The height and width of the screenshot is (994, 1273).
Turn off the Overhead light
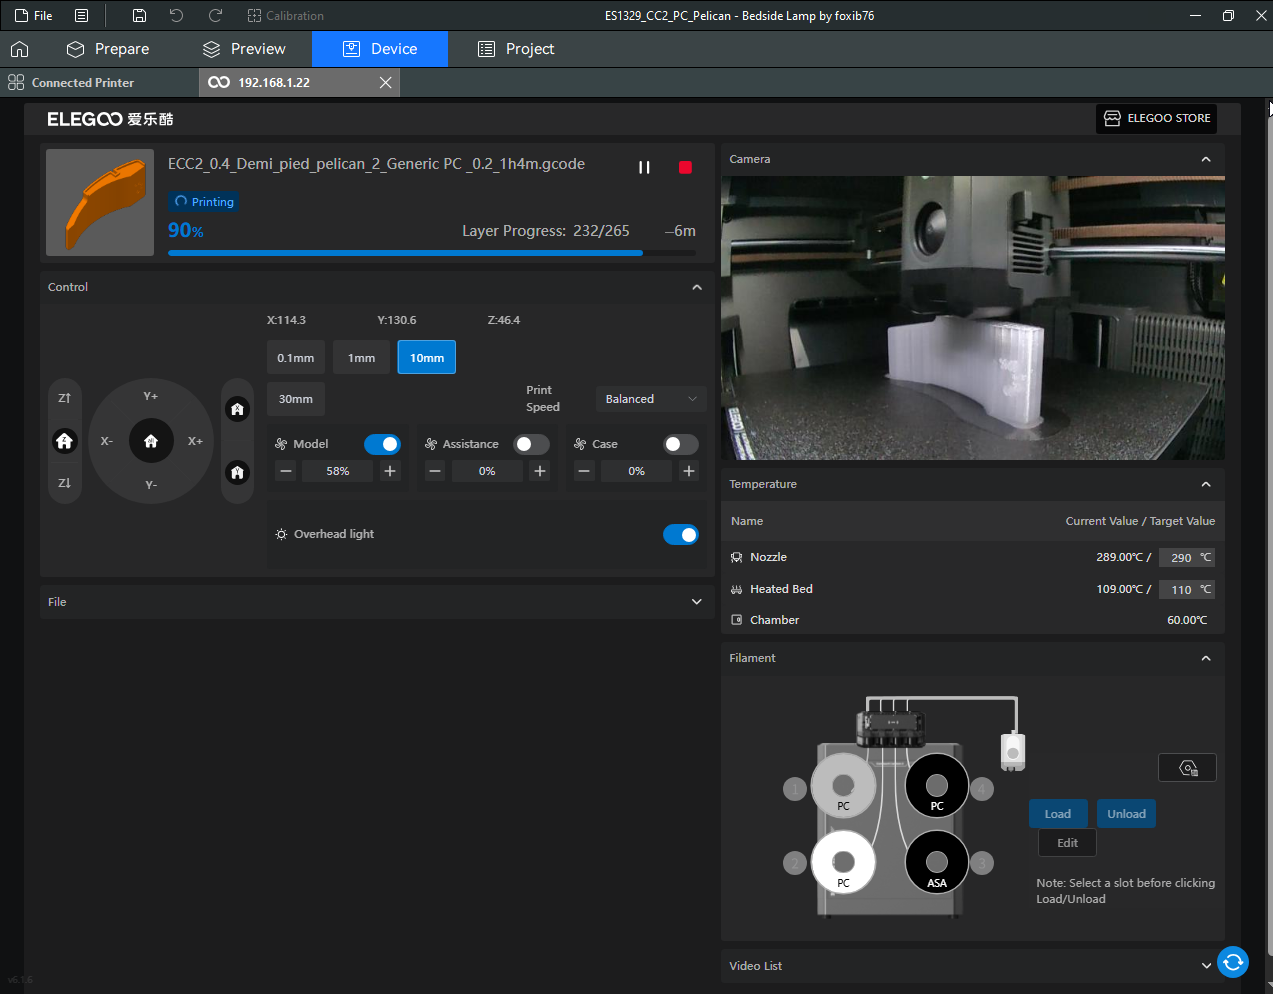click(x=681, y=535)
